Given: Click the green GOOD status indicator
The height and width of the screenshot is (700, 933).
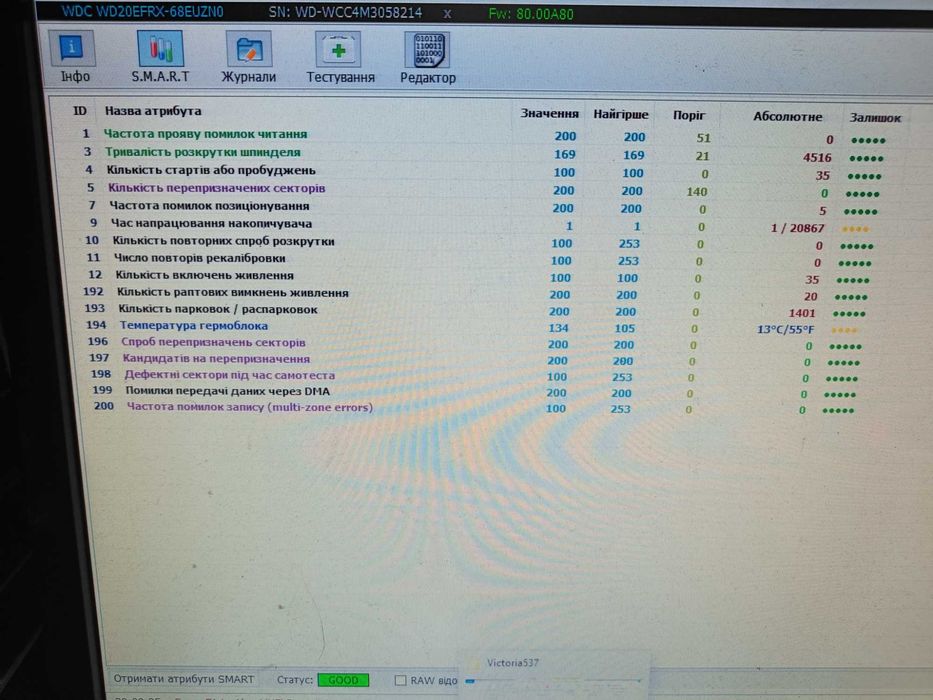Looking at the screenshot, I should tap(343, 680).
